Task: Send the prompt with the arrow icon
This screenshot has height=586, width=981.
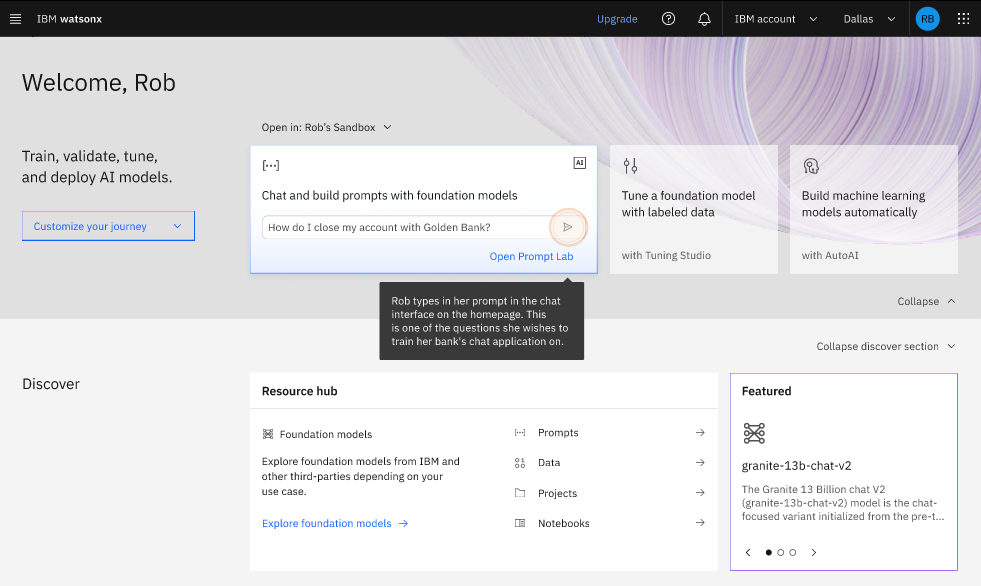Action: pos(567,227)
